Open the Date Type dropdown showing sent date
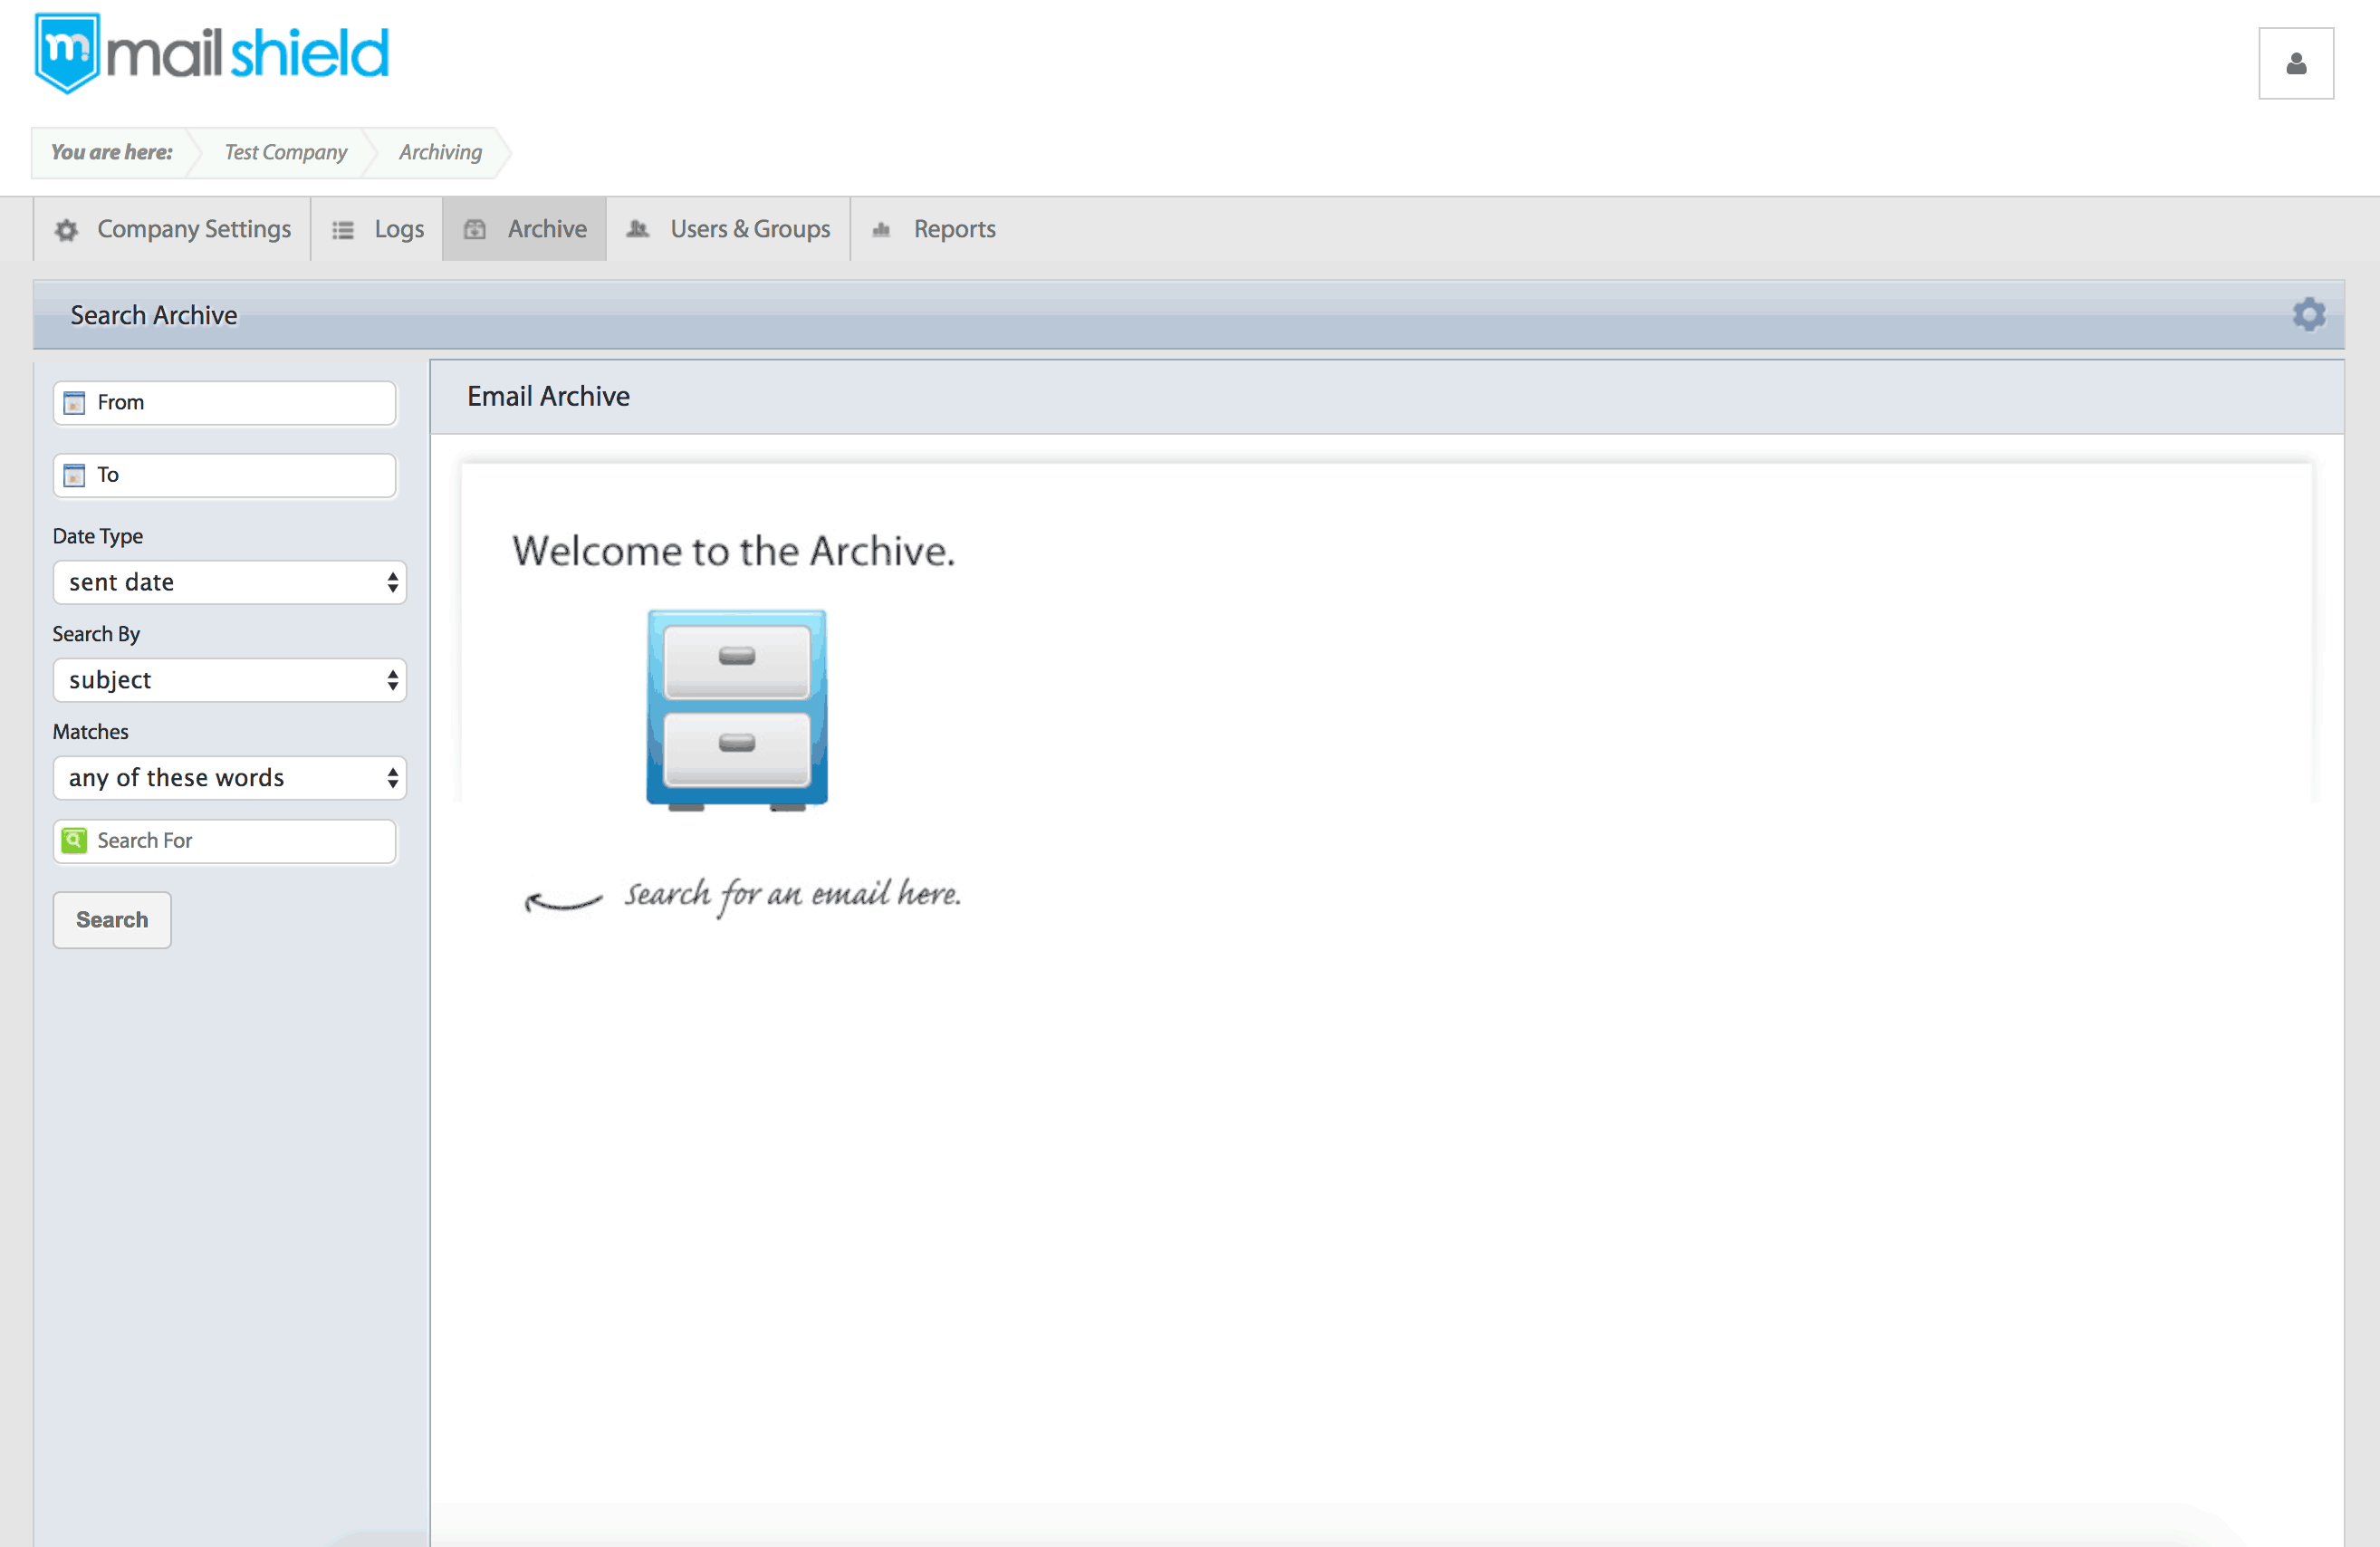This screenshot has width=2380, height=1547. click(230, 582)
